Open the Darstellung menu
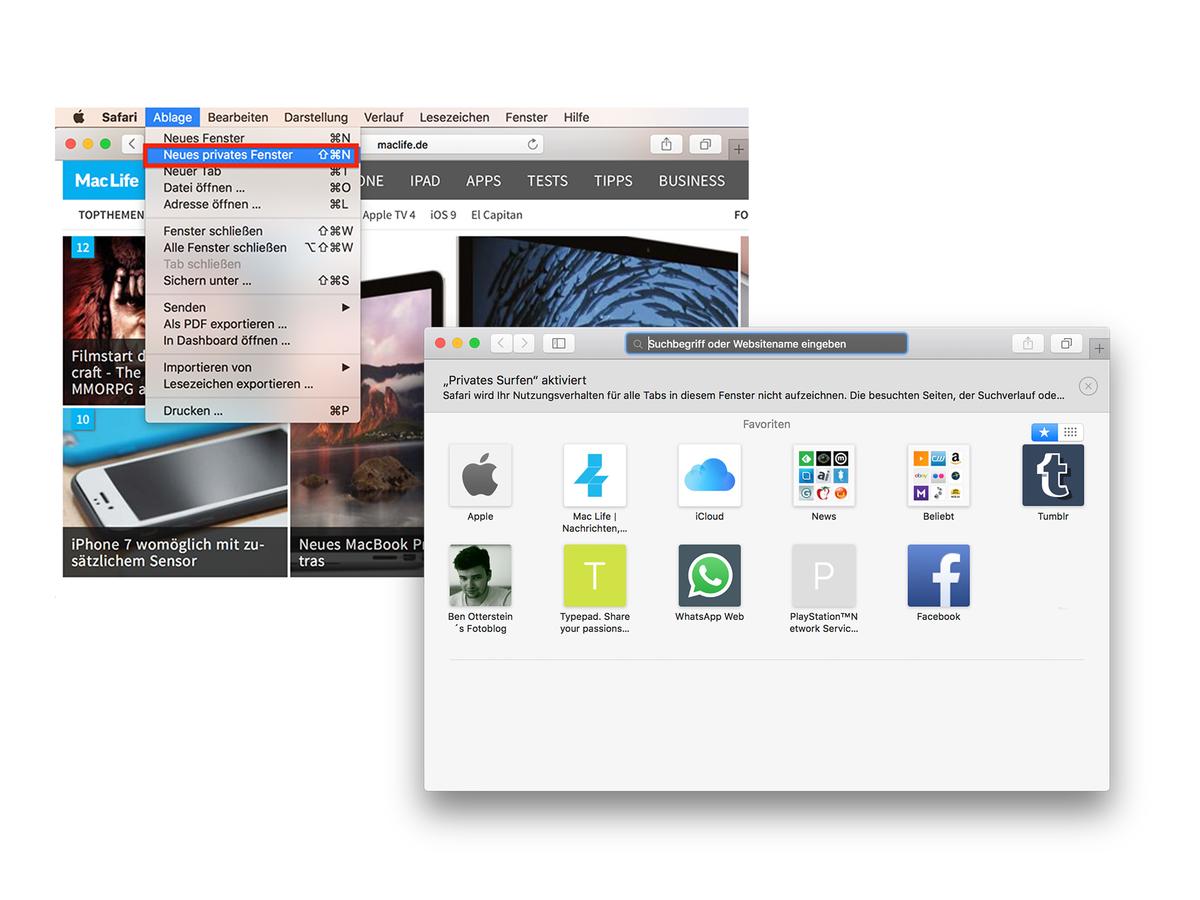Image resolution: width=1200 pixels, height=900 pixels. (316, 117)
